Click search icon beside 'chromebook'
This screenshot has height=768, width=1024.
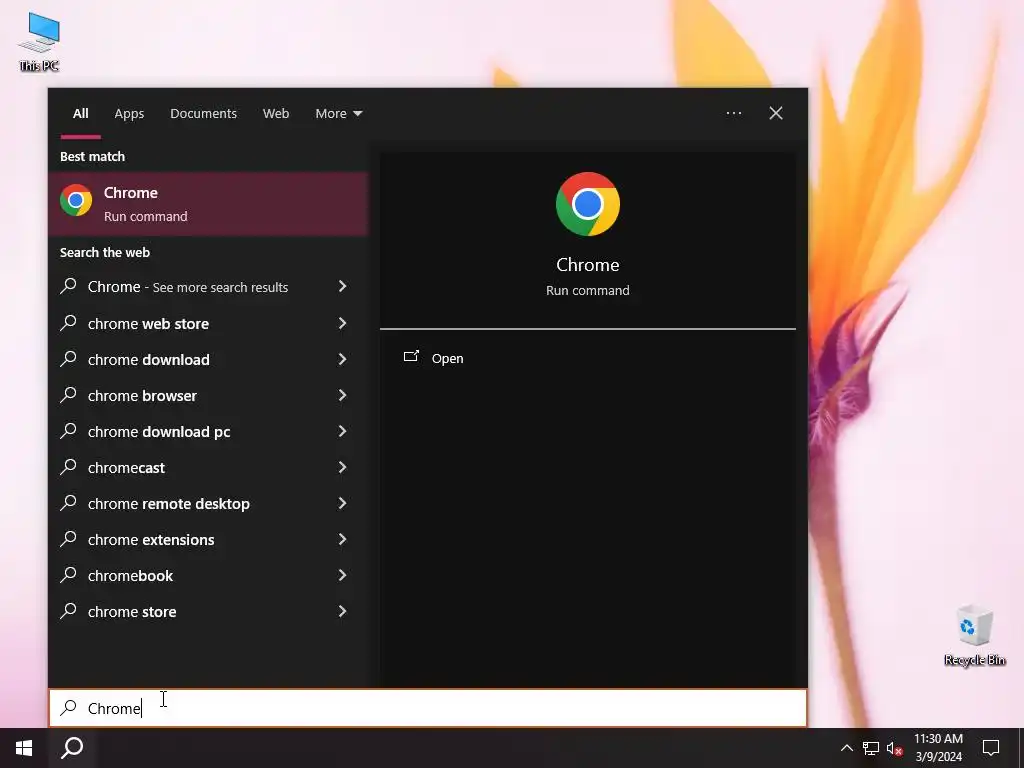69,574
